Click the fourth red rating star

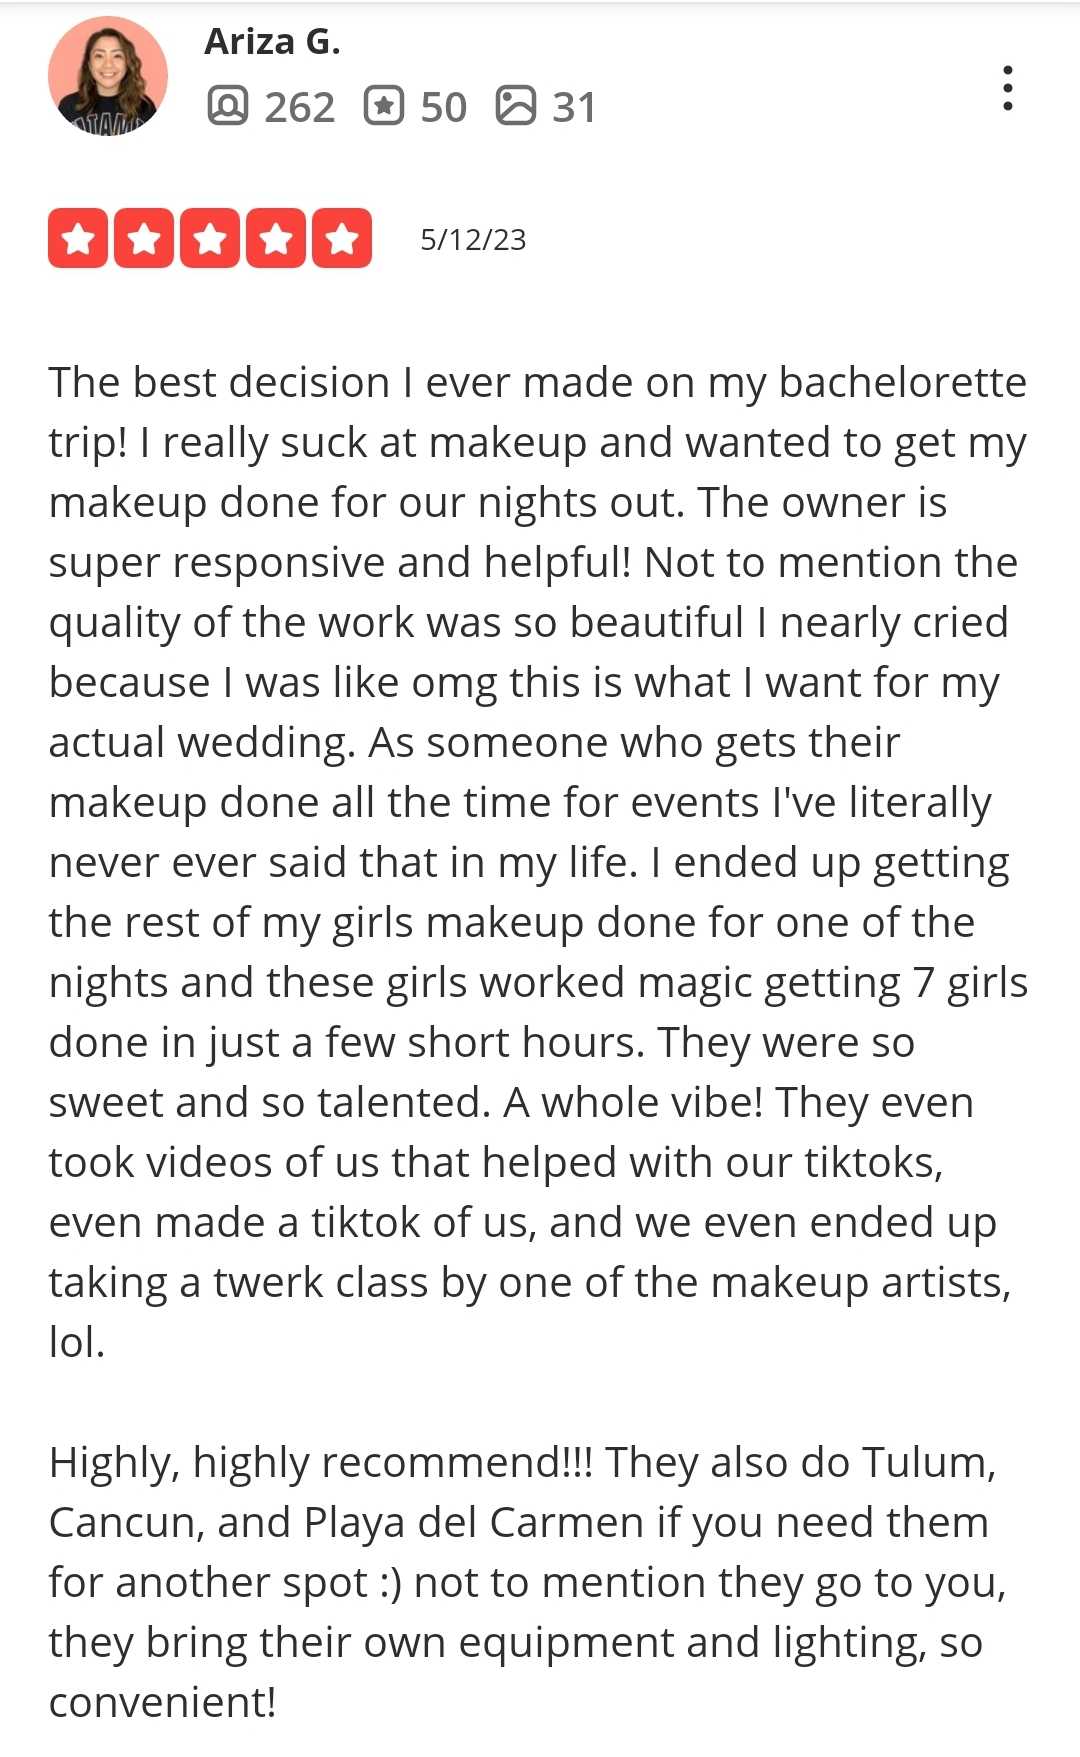[276, 238]
